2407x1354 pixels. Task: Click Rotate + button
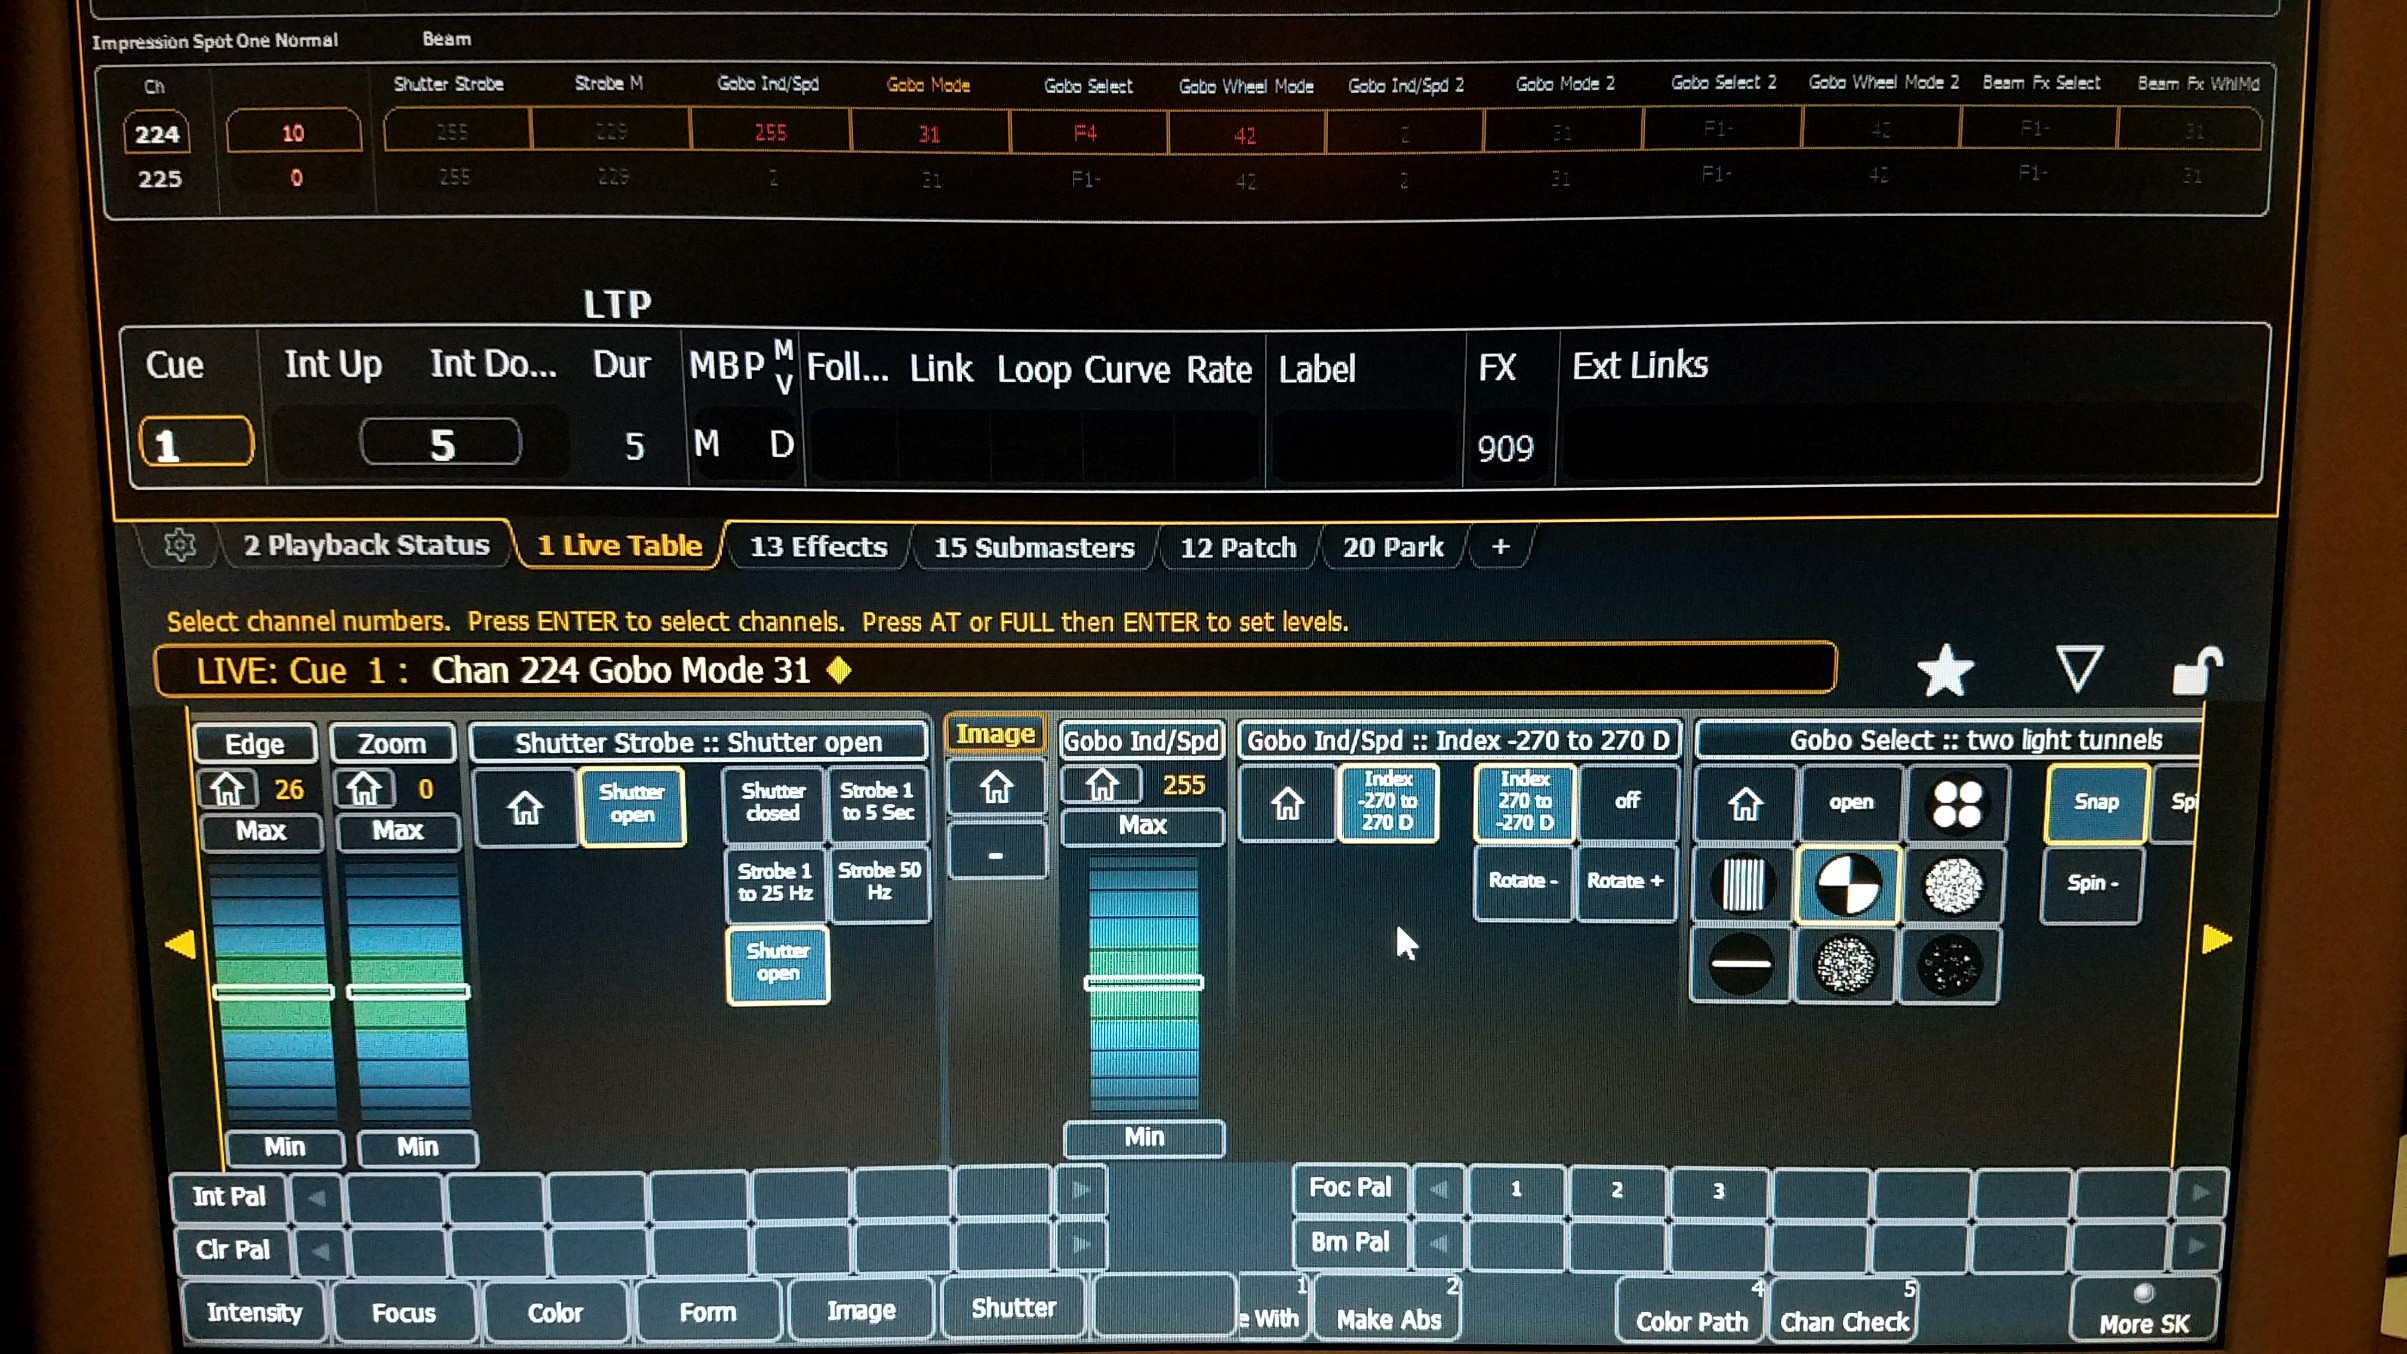1625,881
